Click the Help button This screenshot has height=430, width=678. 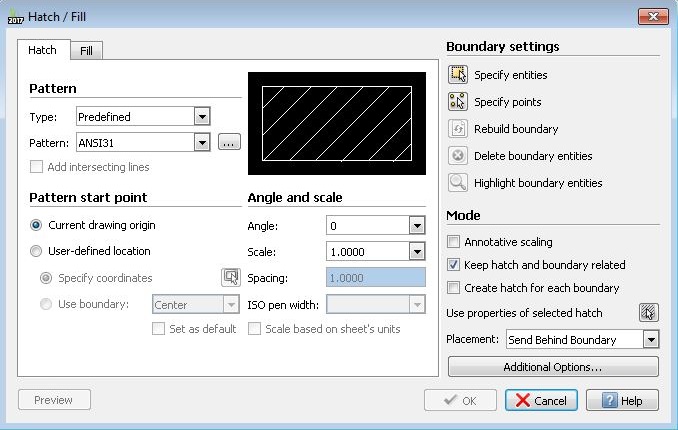(623, 400)
